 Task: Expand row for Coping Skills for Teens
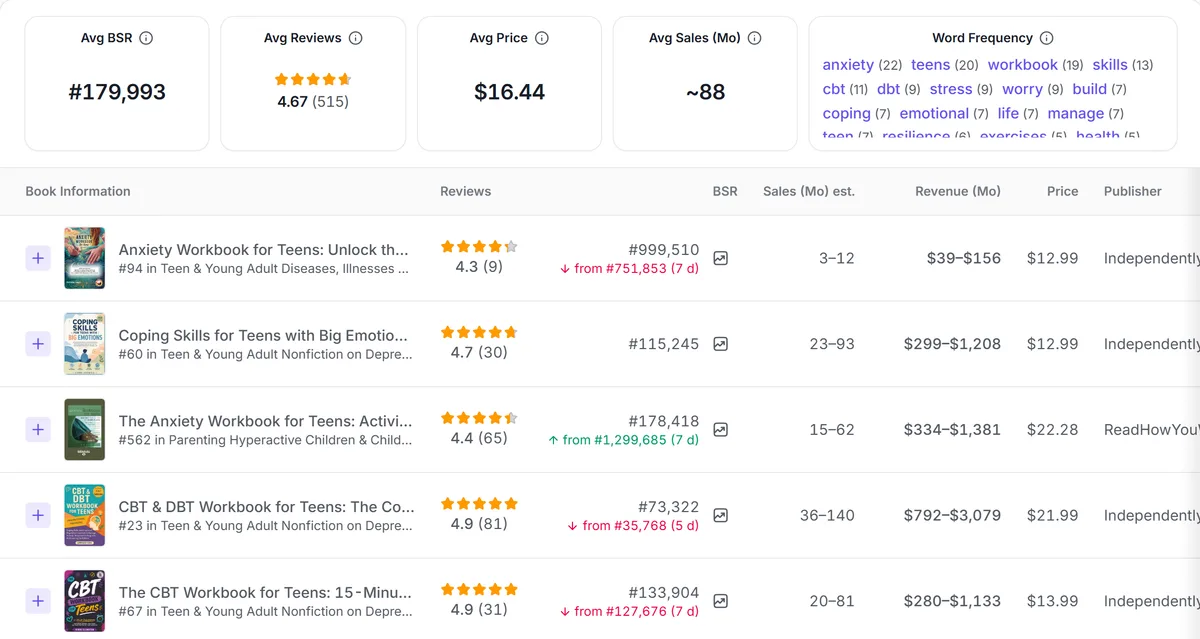[x=38, y=344]
